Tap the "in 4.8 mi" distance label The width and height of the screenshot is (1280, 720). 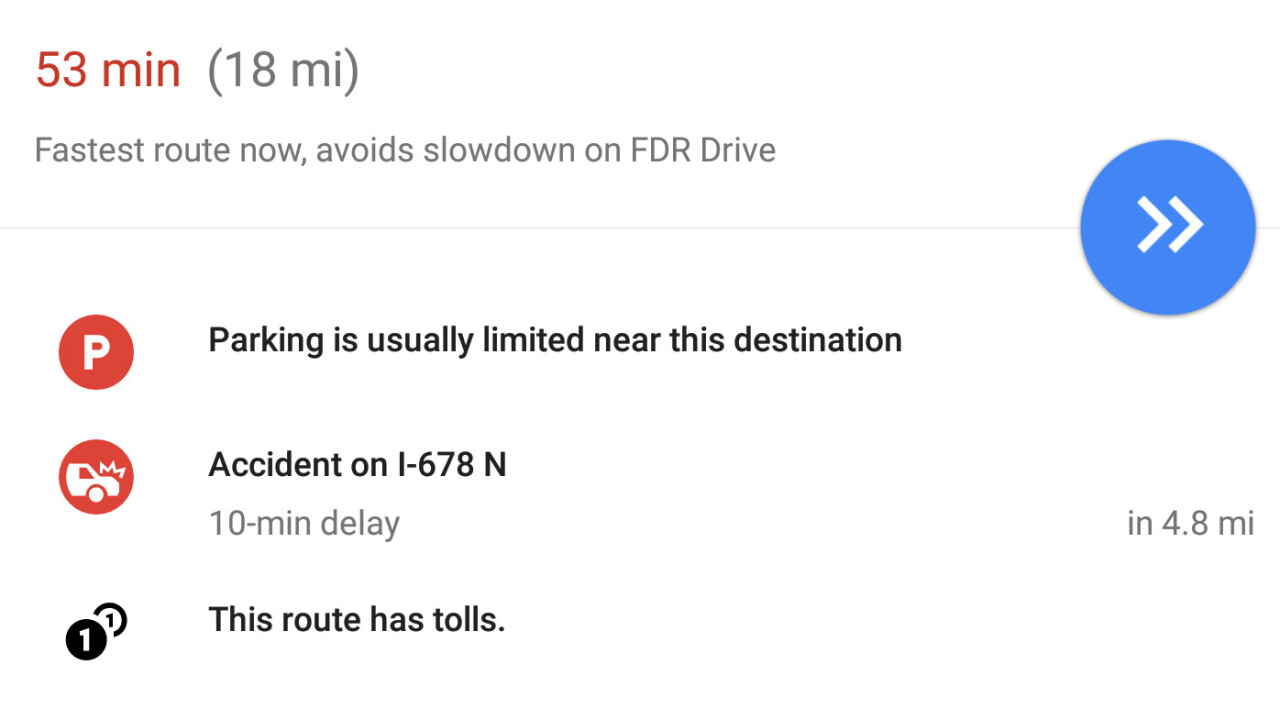(x=1190, y=523)
